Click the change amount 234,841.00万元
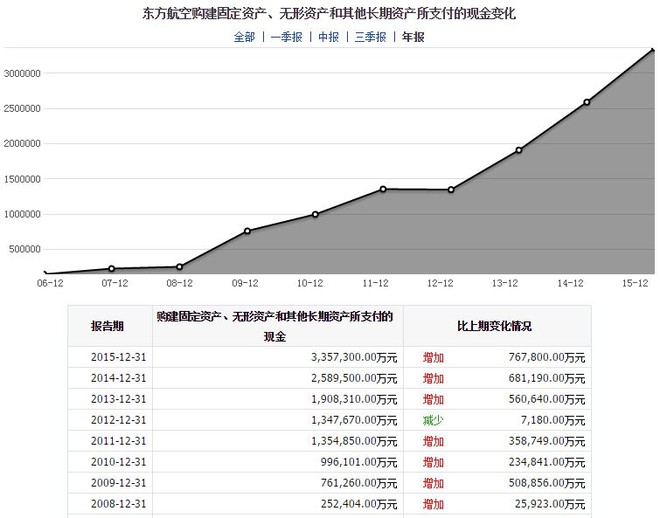The image size is (660, 518). click(547, 462)
